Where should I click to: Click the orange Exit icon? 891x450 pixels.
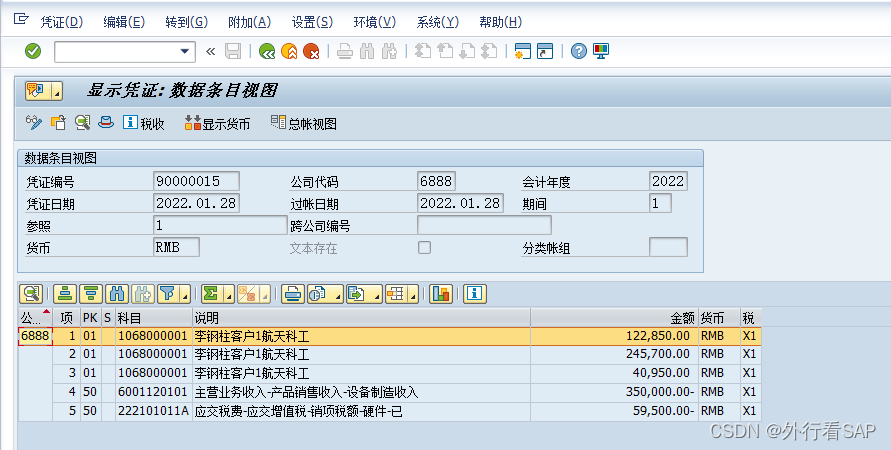click(x=289, y=52)
